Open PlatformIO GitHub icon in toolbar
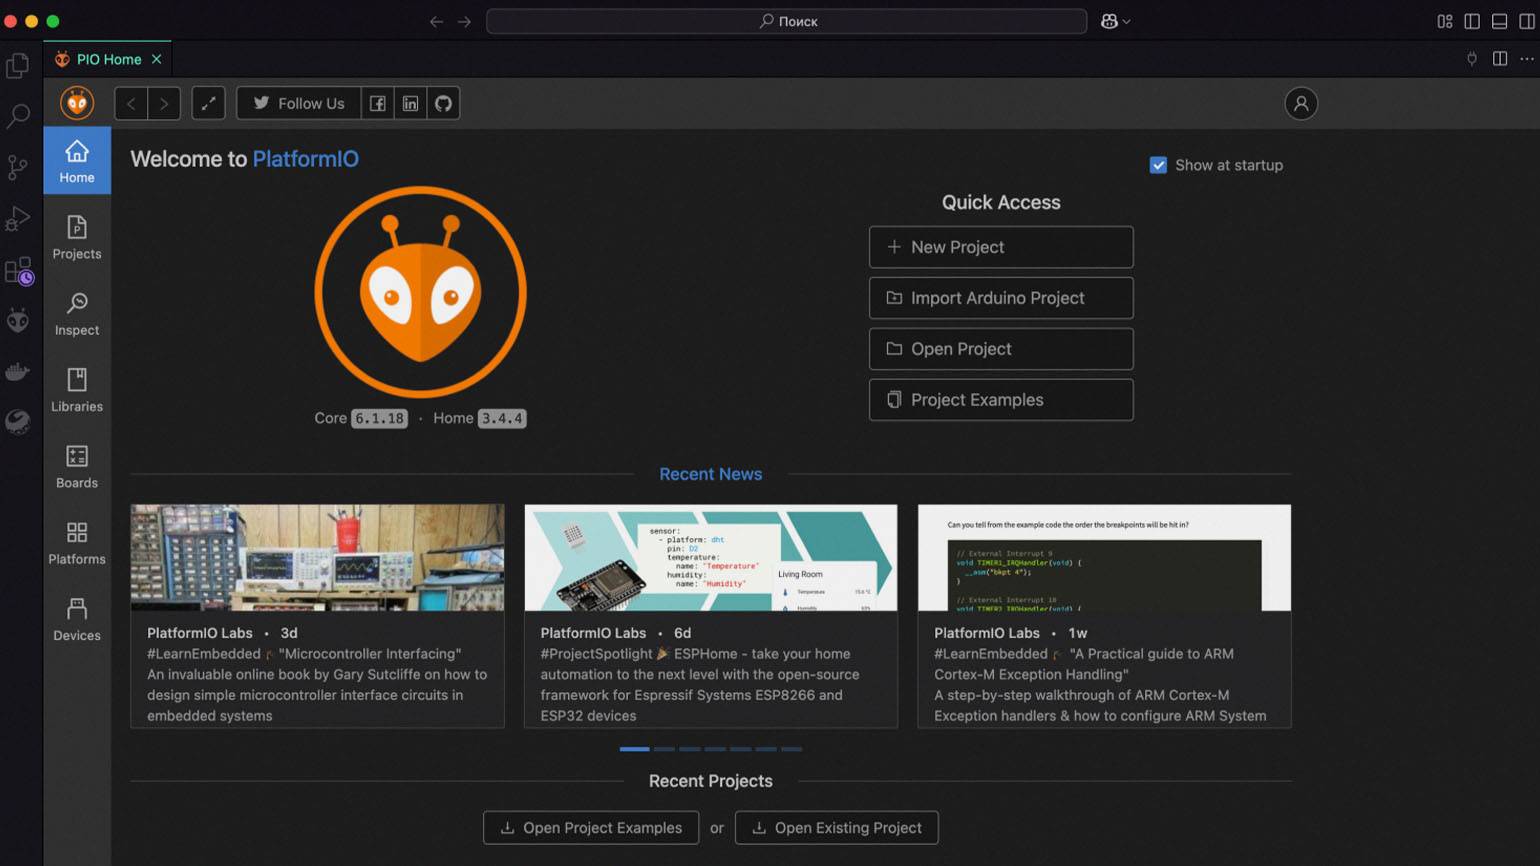Image resolution: width=1540 pixels, height=866 pixels. pos(443,103)
